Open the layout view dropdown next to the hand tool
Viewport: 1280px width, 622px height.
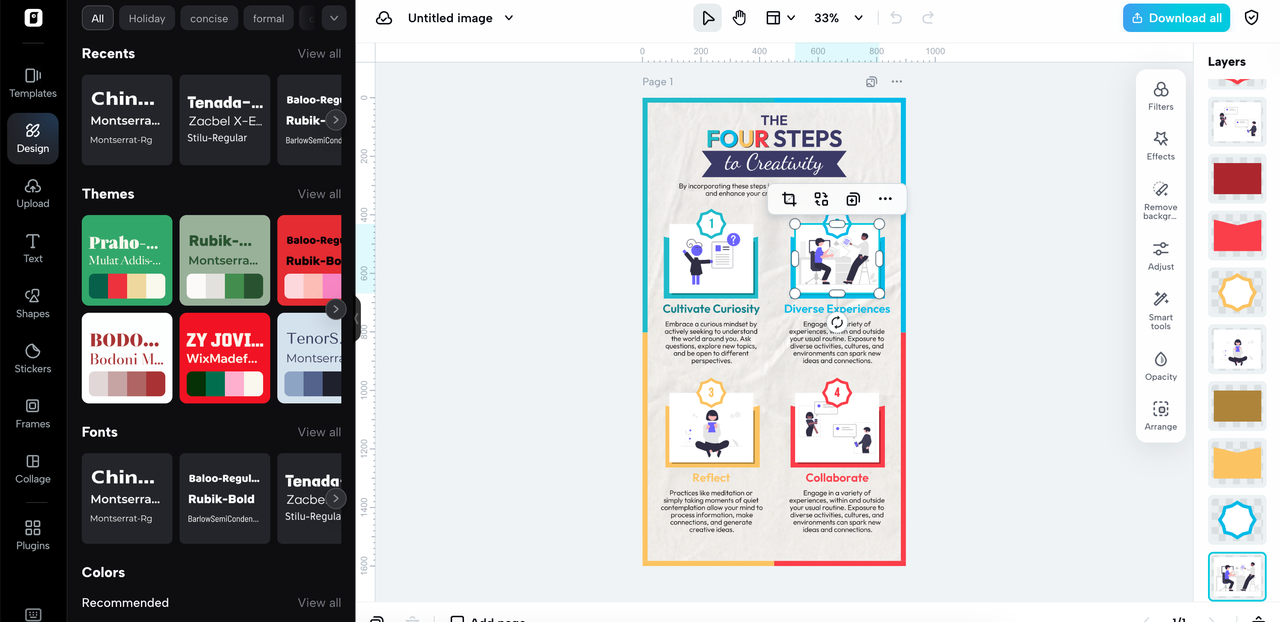pyautogui.click(x=780, y=17)
